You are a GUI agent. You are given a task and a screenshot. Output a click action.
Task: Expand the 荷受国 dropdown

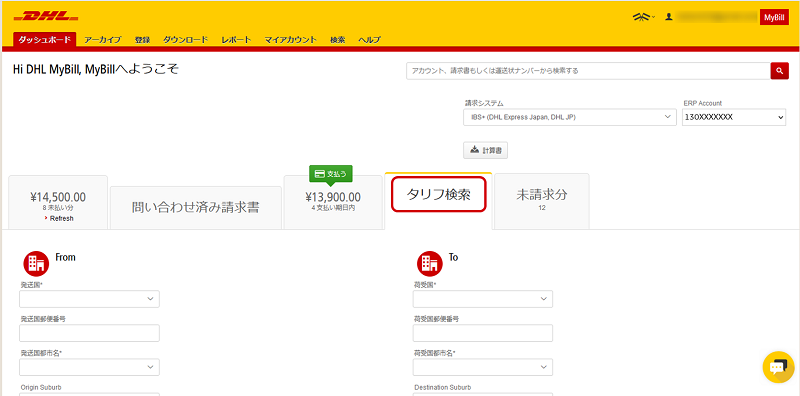pyautogui.click(x=483, y=299)
